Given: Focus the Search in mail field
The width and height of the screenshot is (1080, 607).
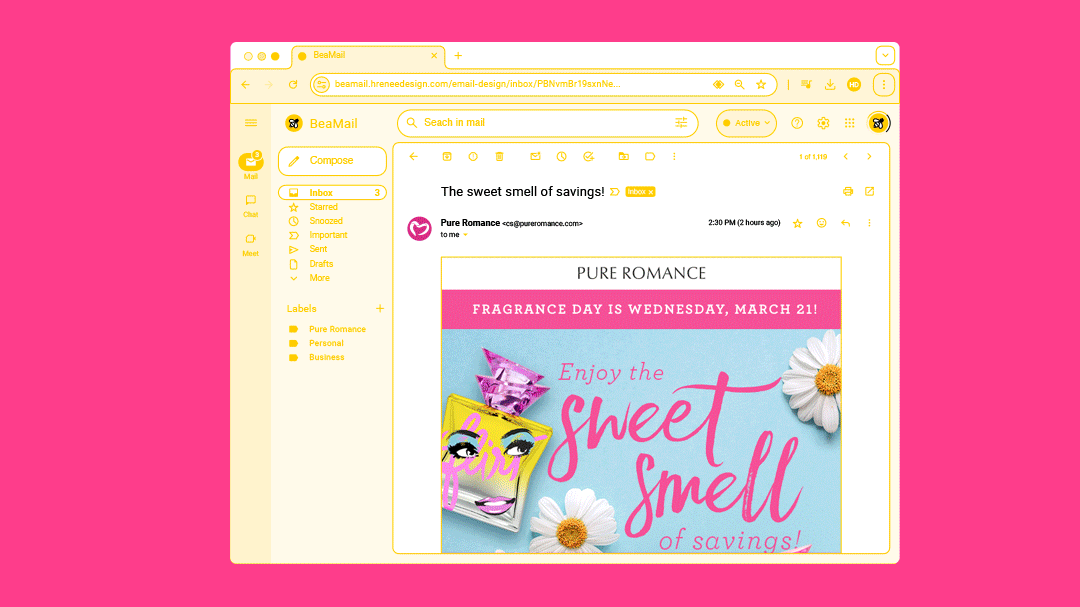Looking at the screenshot, I should pos(548,123).
